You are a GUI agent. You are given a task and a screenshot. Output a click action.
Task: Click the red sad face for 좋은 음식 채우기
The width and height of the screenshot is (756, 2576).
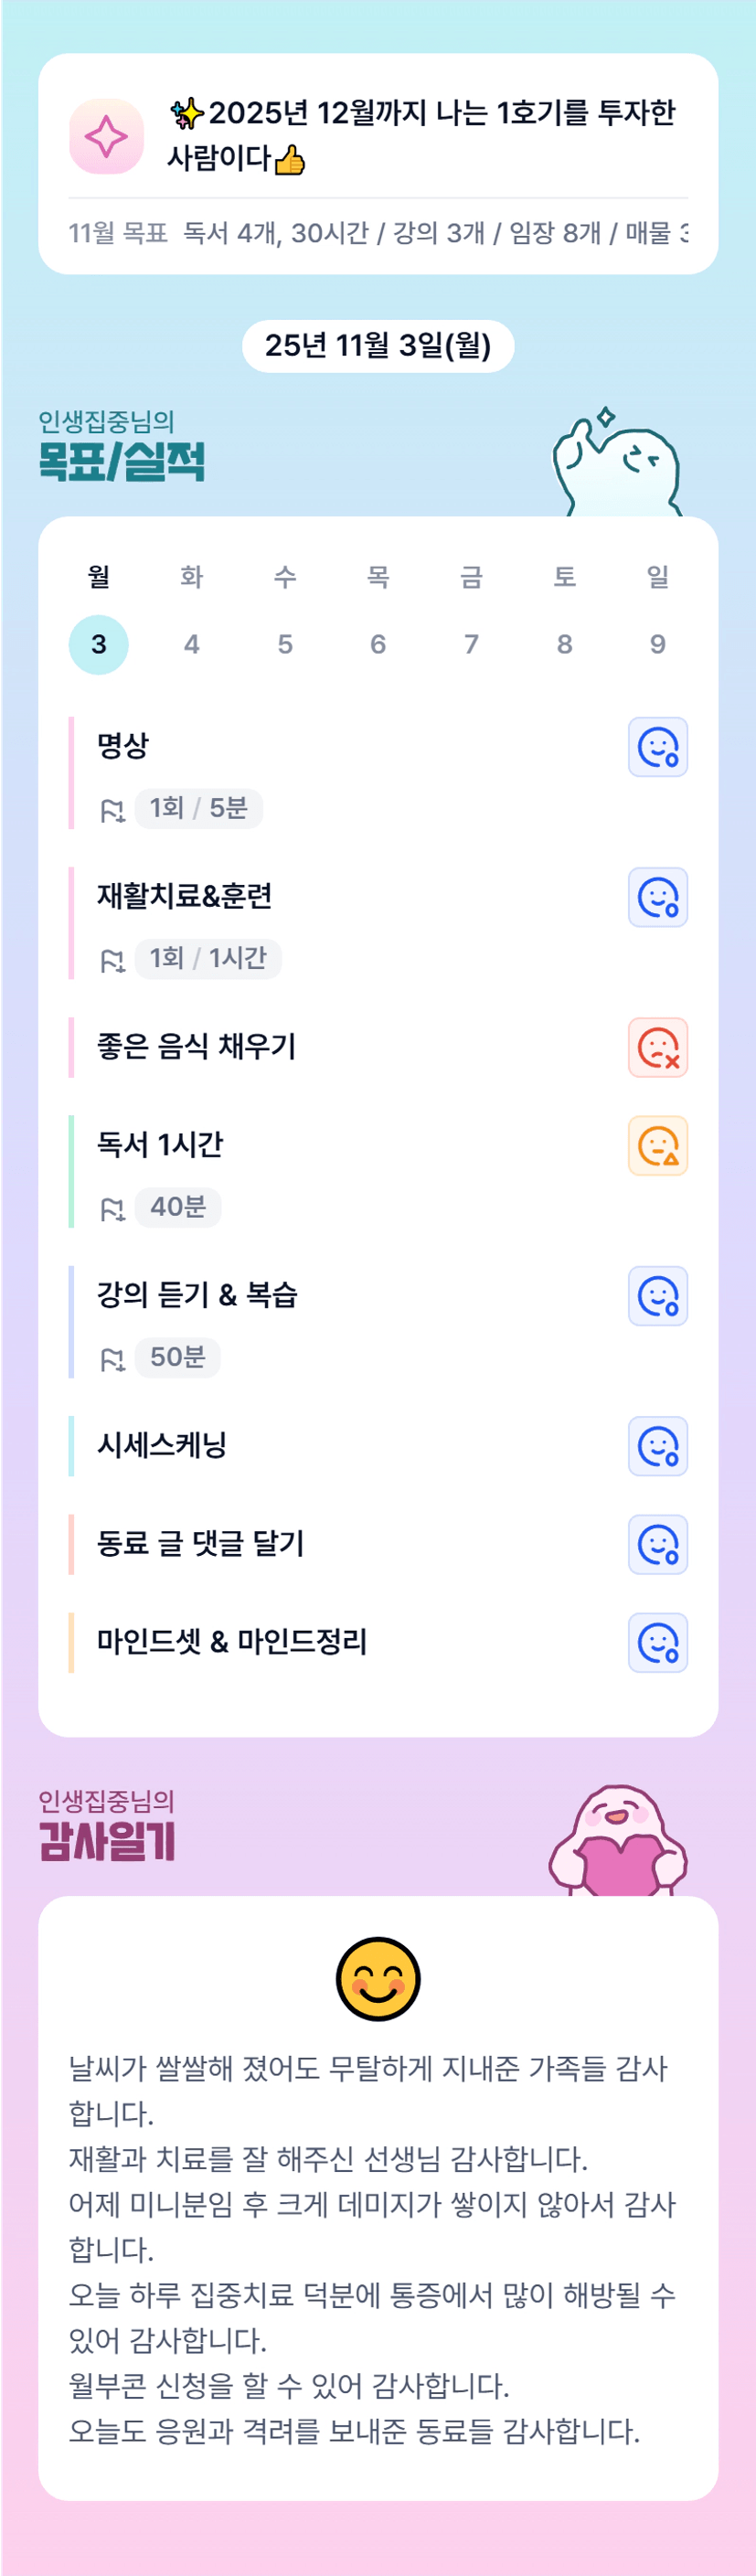(657, 1047)
